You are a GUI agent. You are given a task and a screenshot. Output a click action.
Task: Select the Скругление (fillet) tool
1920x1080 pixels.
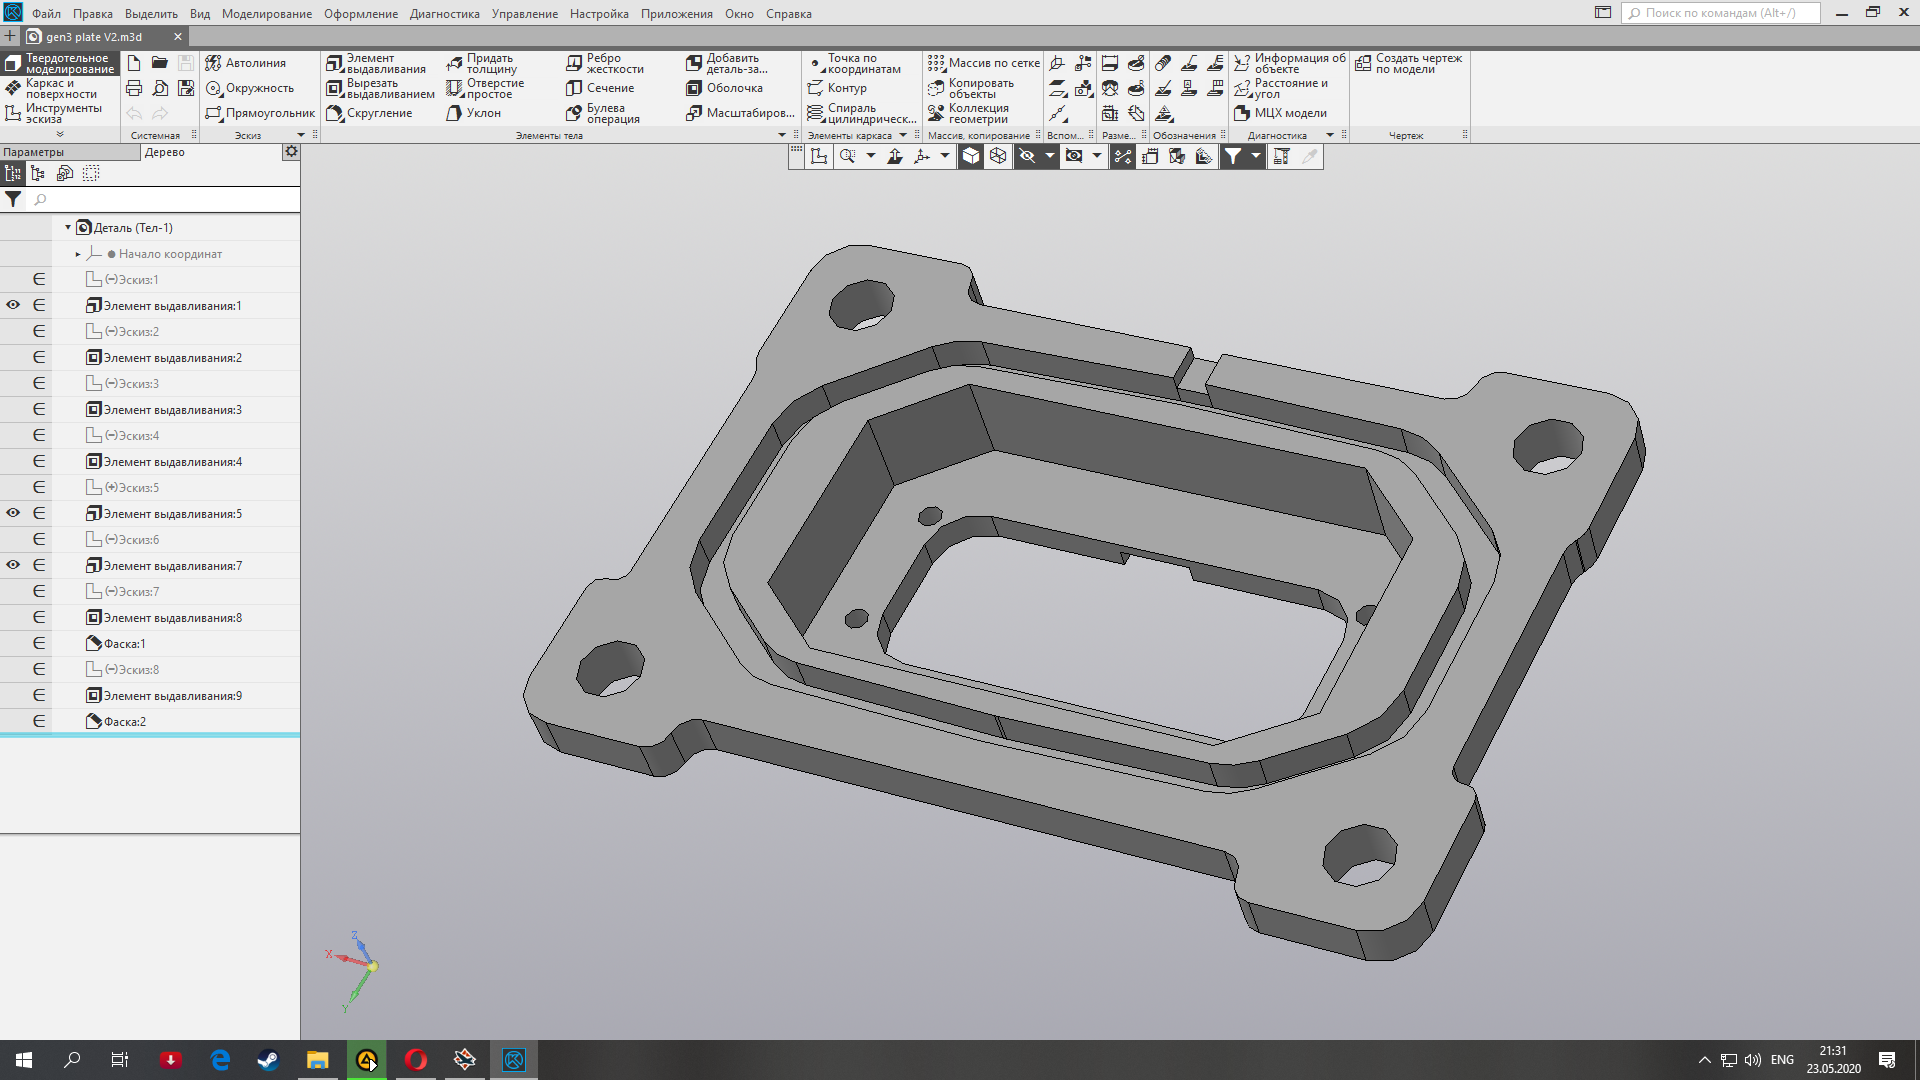(x=369, y=113)
